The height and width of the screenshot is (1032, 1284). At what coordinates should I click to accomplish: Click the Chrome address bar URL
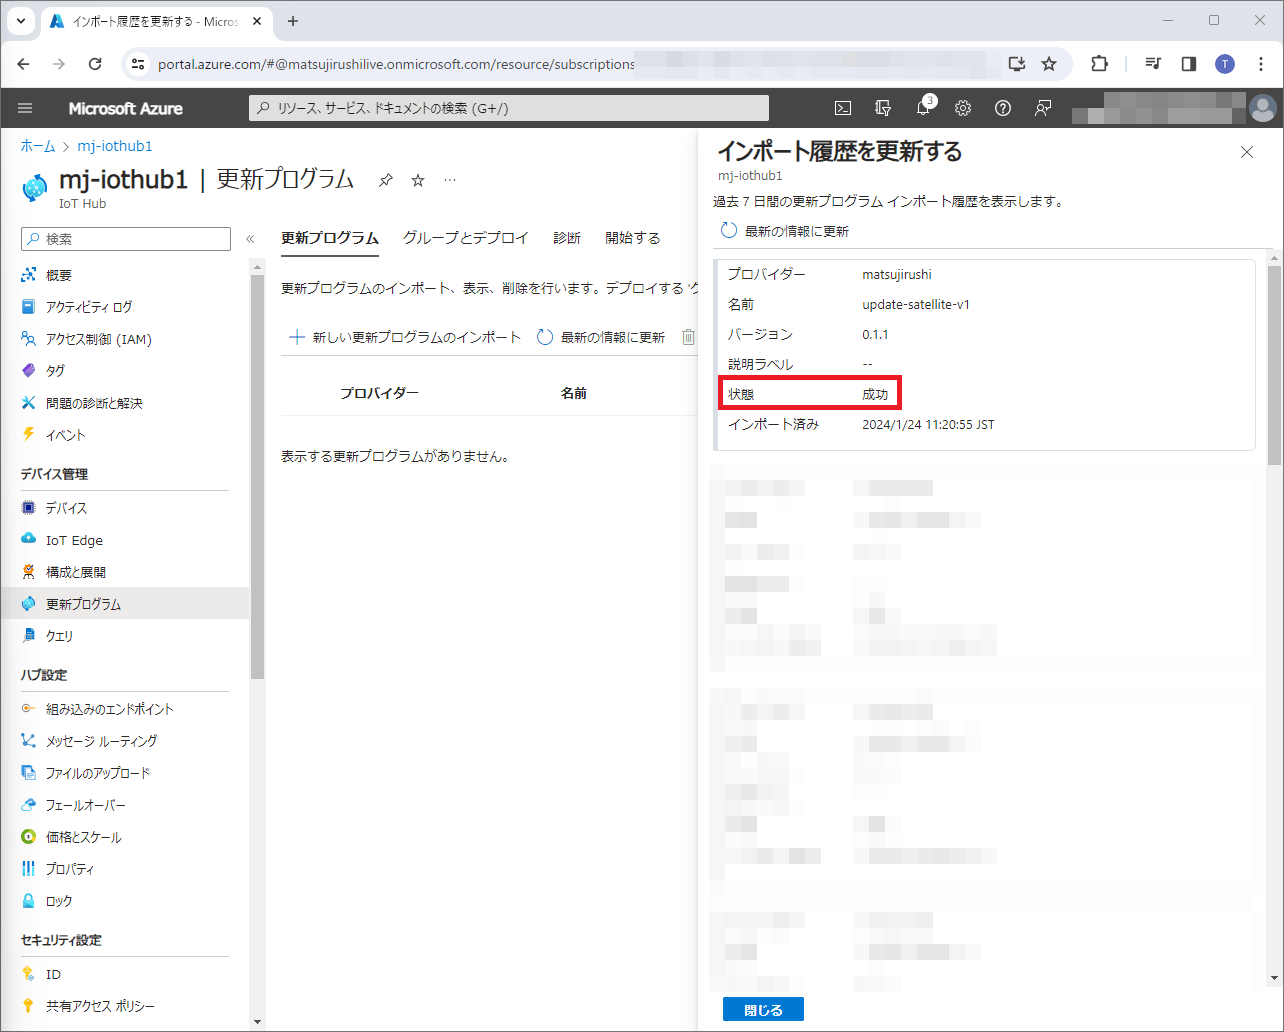click(396, 64)
